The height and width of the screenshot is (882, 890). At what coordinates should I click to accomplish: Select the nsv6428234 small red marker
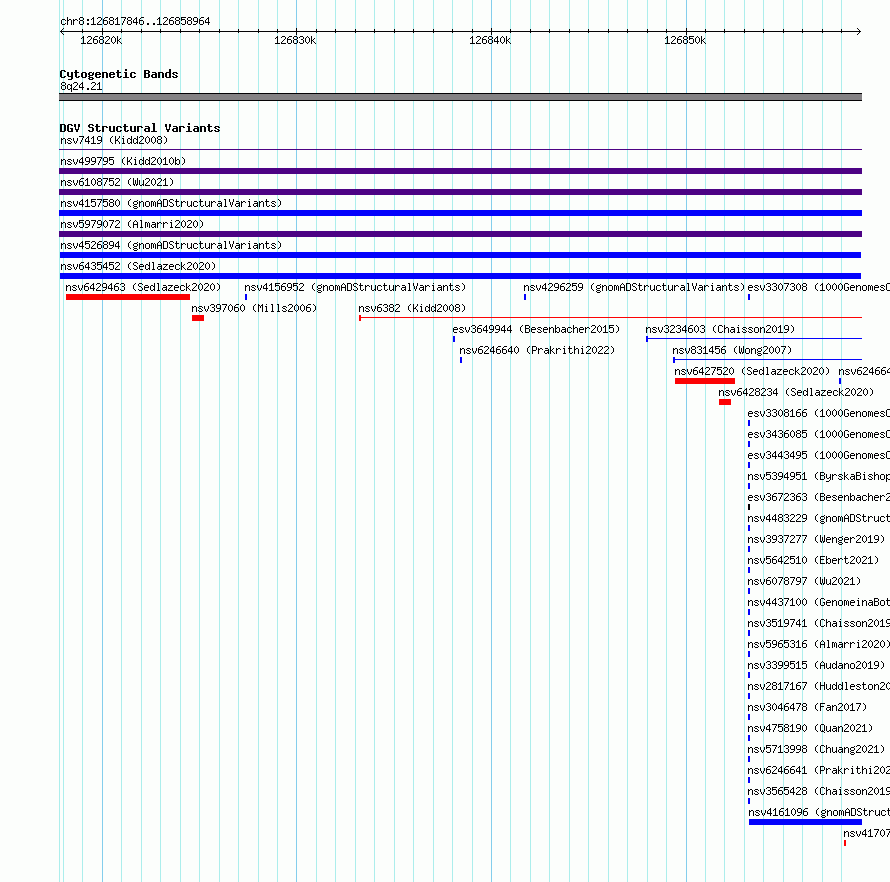pos(725,402)
